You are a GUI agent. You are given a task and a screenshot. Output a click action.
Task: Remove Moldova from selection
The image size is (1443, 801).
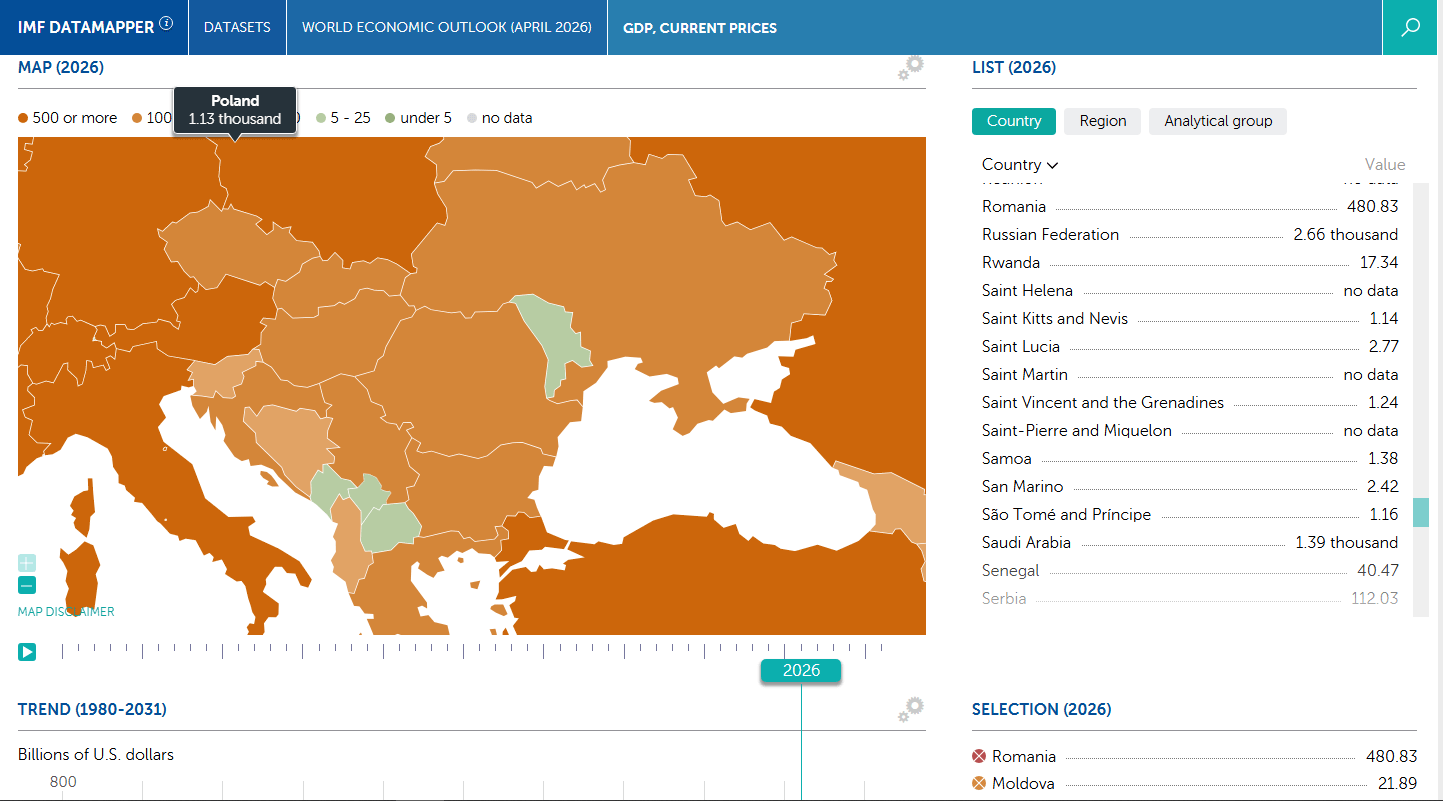click(979, 784)
